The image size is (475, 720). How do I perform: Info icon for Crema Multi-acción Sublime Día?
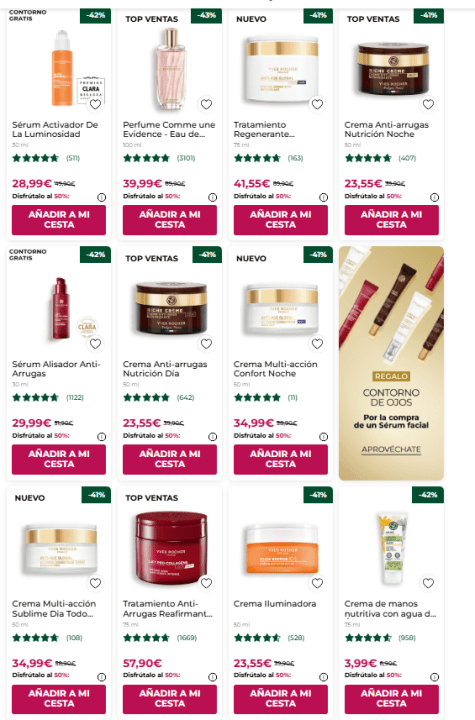(x=102, y=677)
